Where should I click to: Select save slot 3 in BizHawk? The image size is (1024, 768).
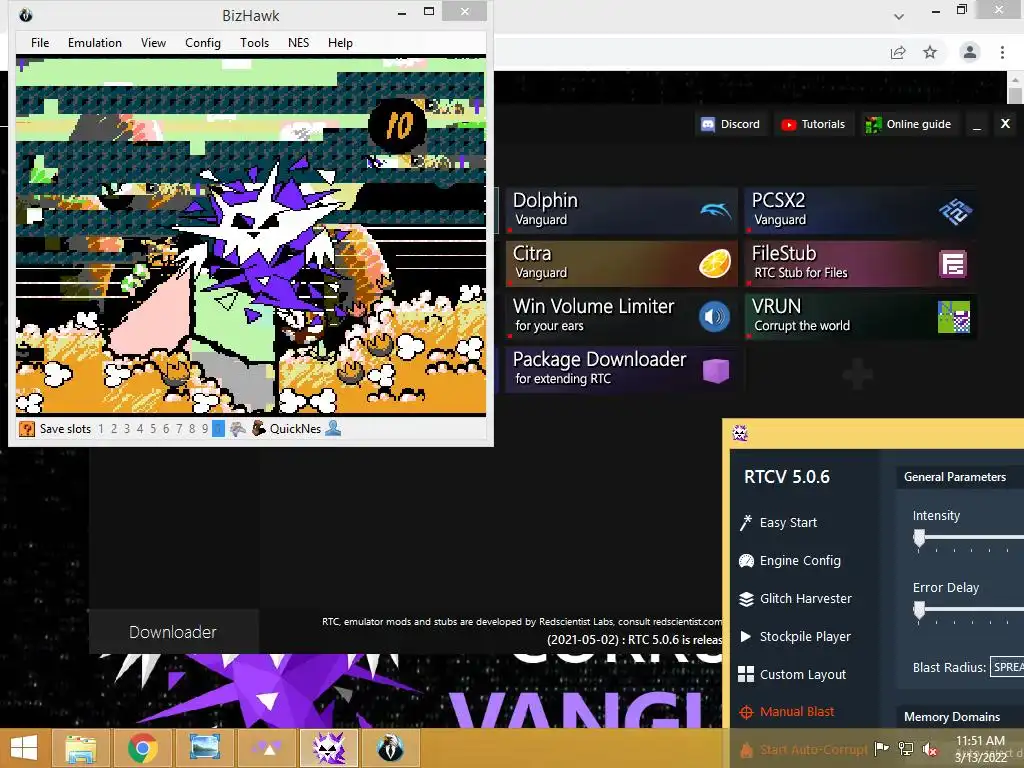pyautogui.click(x=127, y=429)
